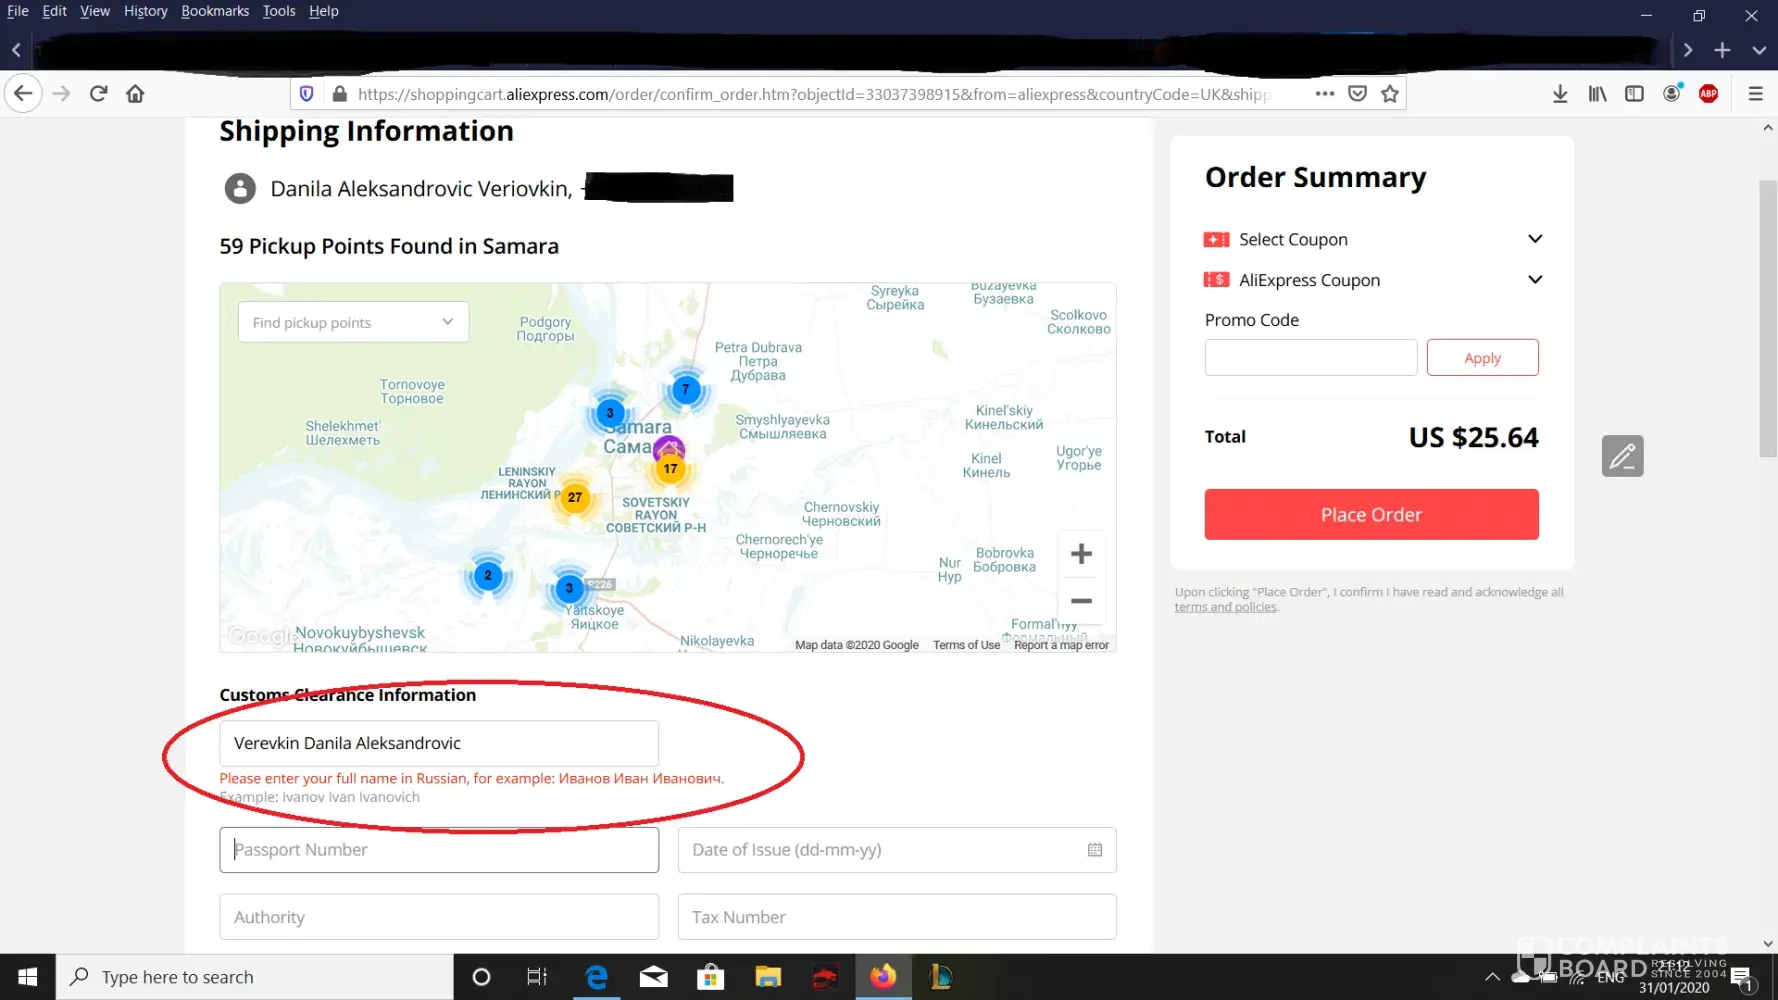This screenshot has width=1778, height=1000.
Task: Open a new browser tab
Action: pos(1722,50)
